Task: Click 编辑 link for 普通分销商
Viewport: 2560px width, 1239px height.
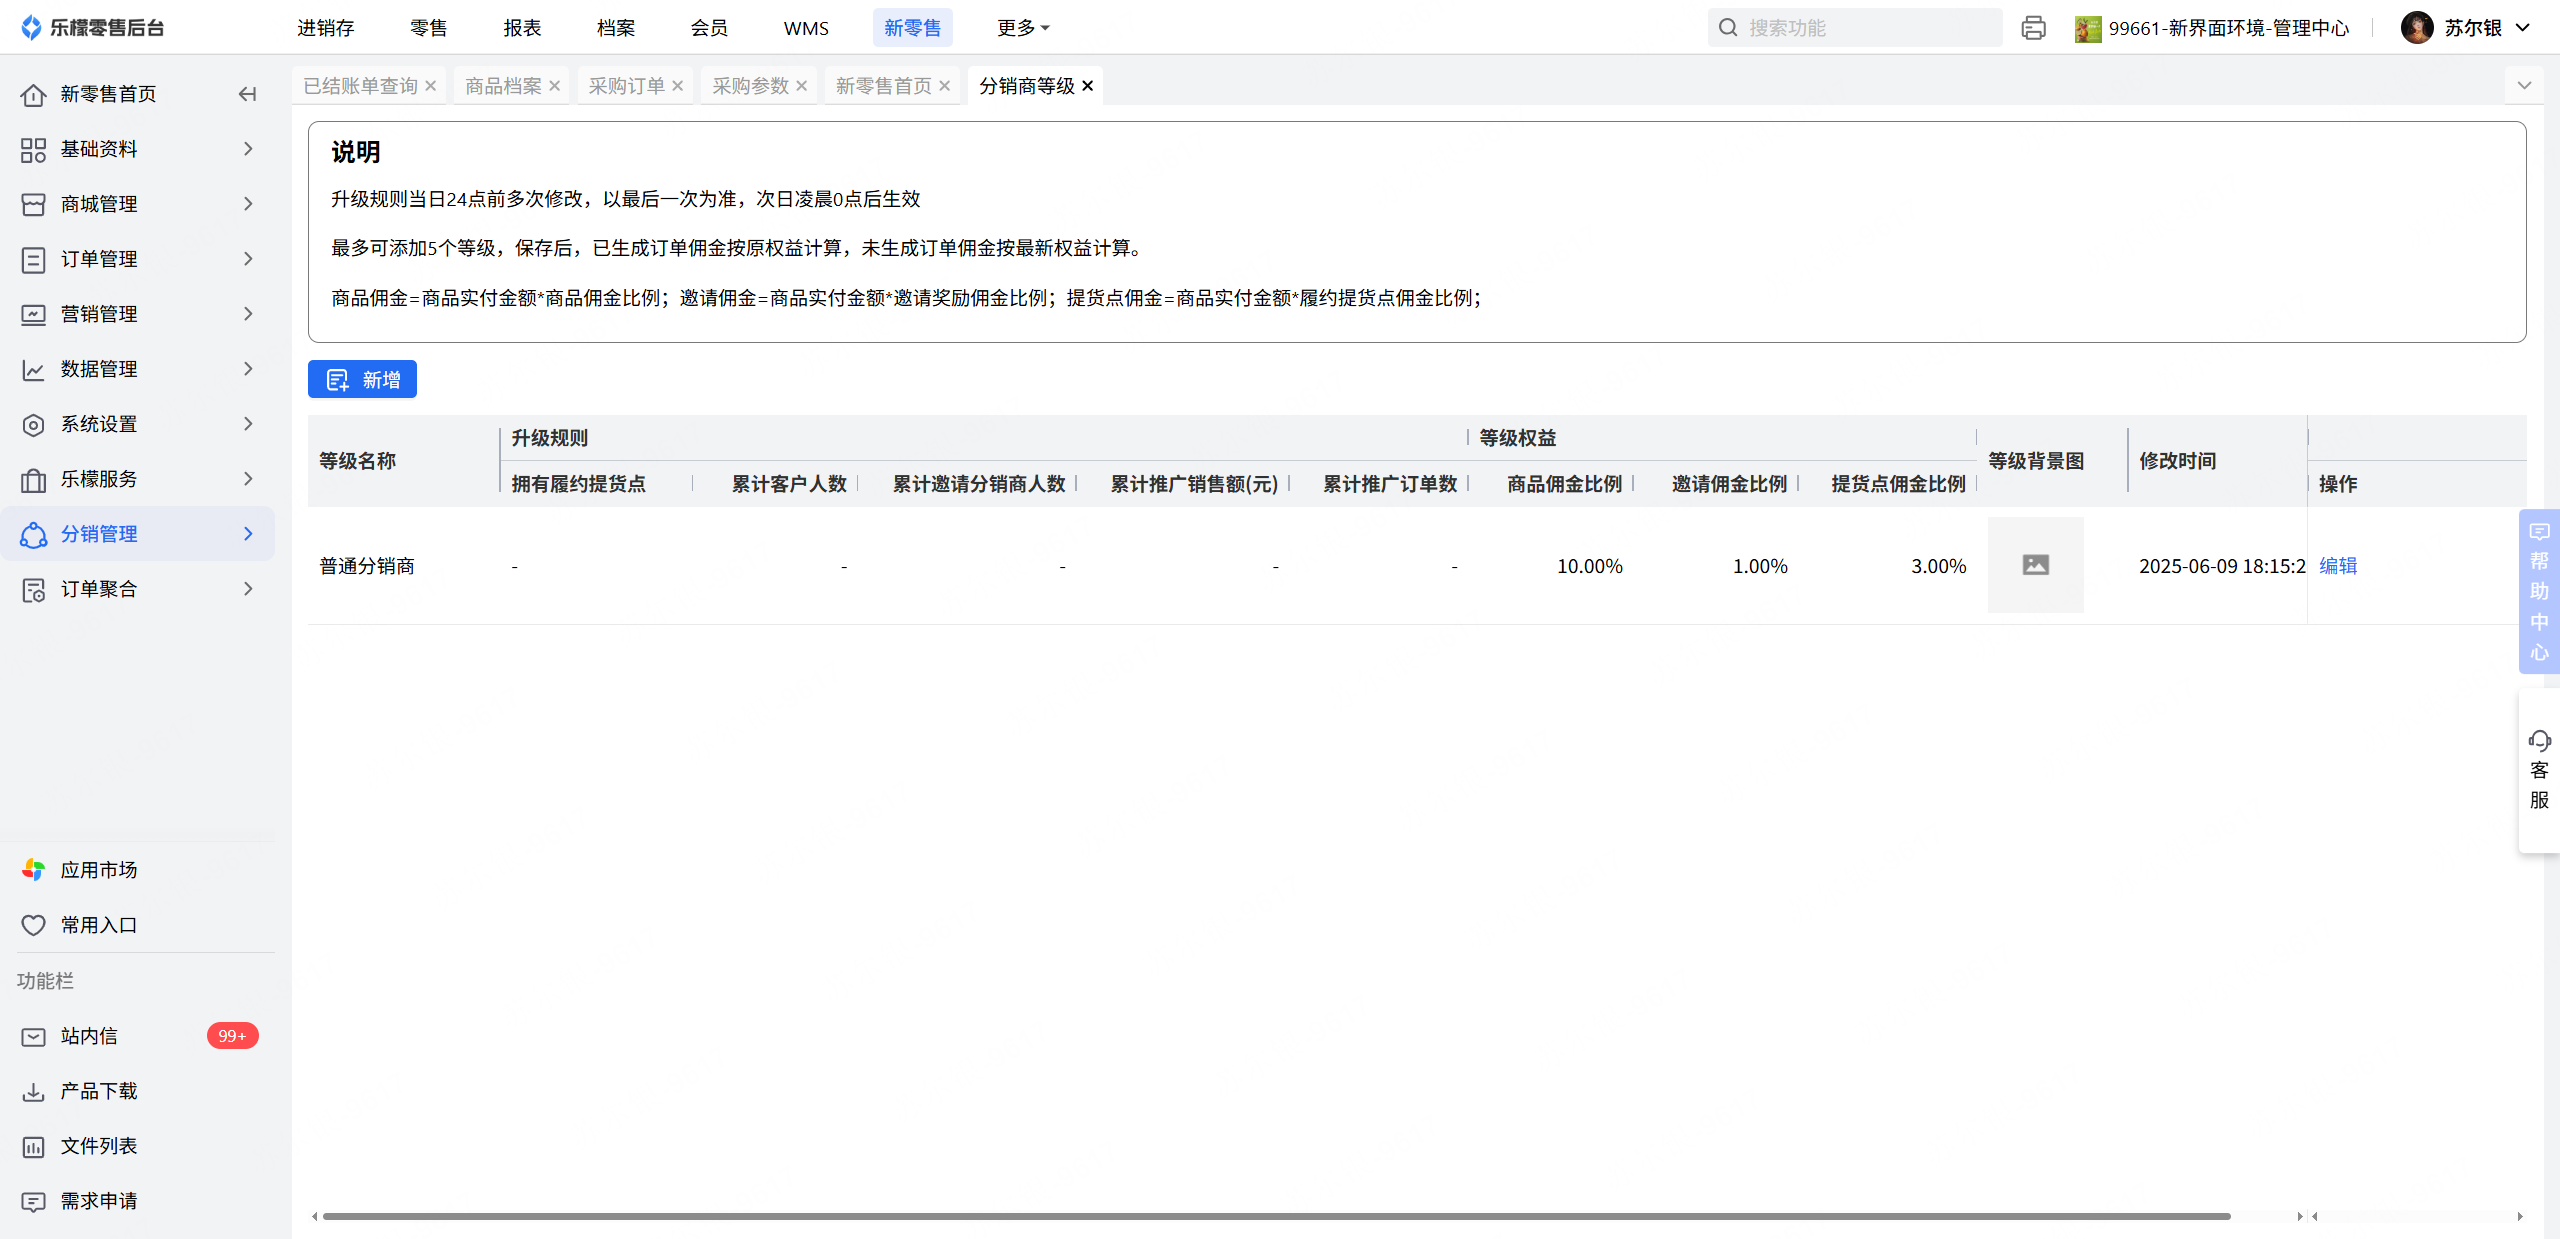Action: pyautogui.click(x=2338, y=566)
